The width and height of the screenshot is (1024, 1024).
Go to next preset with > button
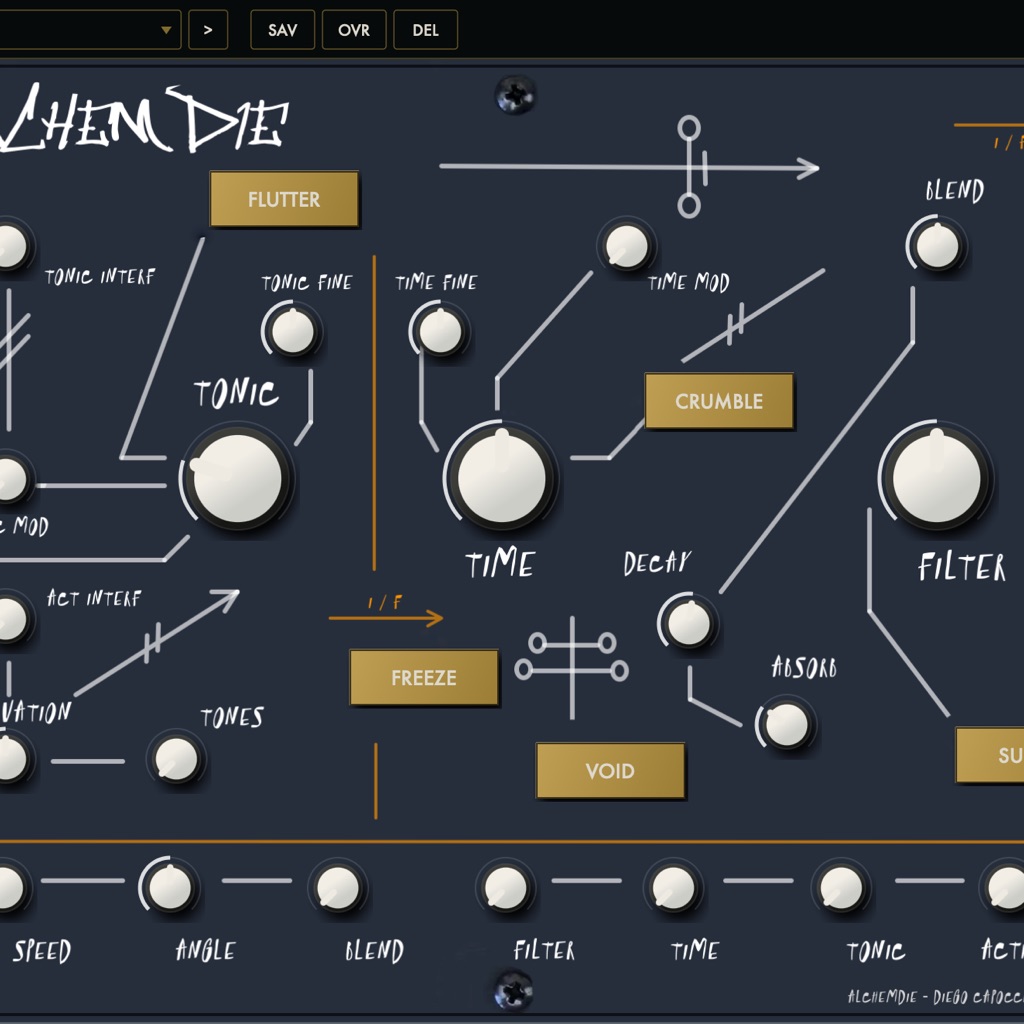[208, 30]
